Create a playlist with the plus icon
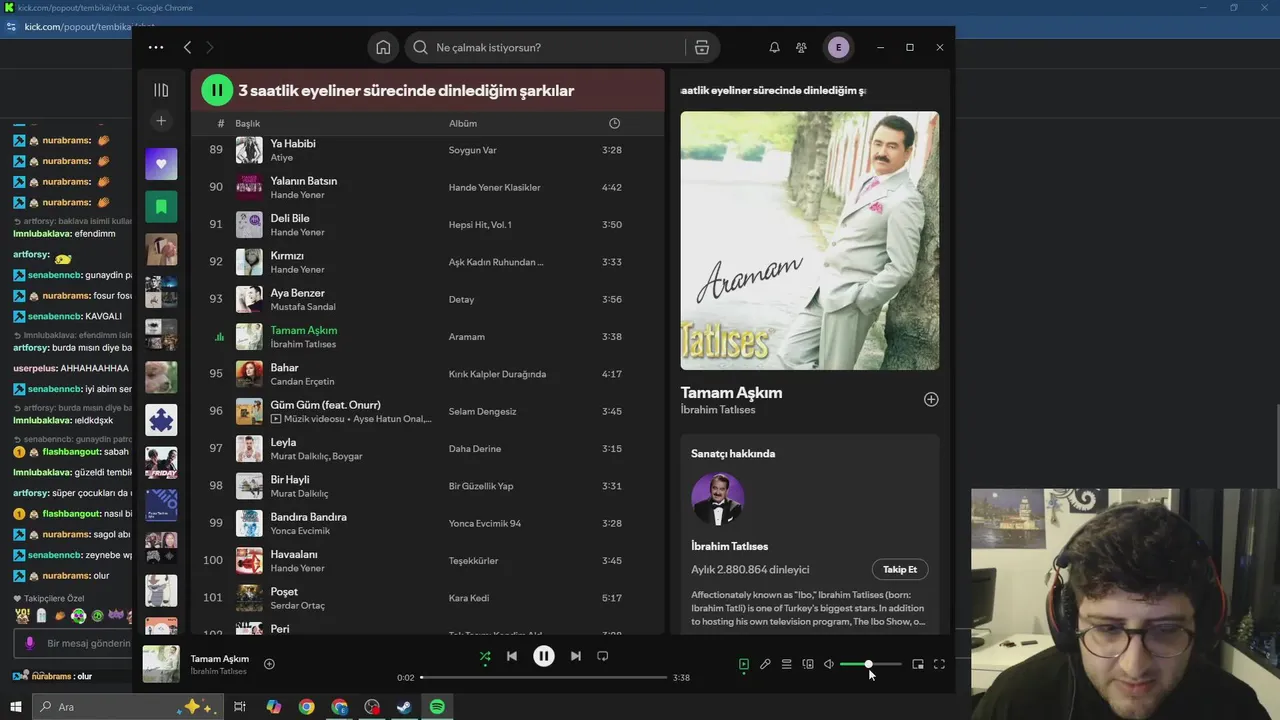 click(161, 121)
